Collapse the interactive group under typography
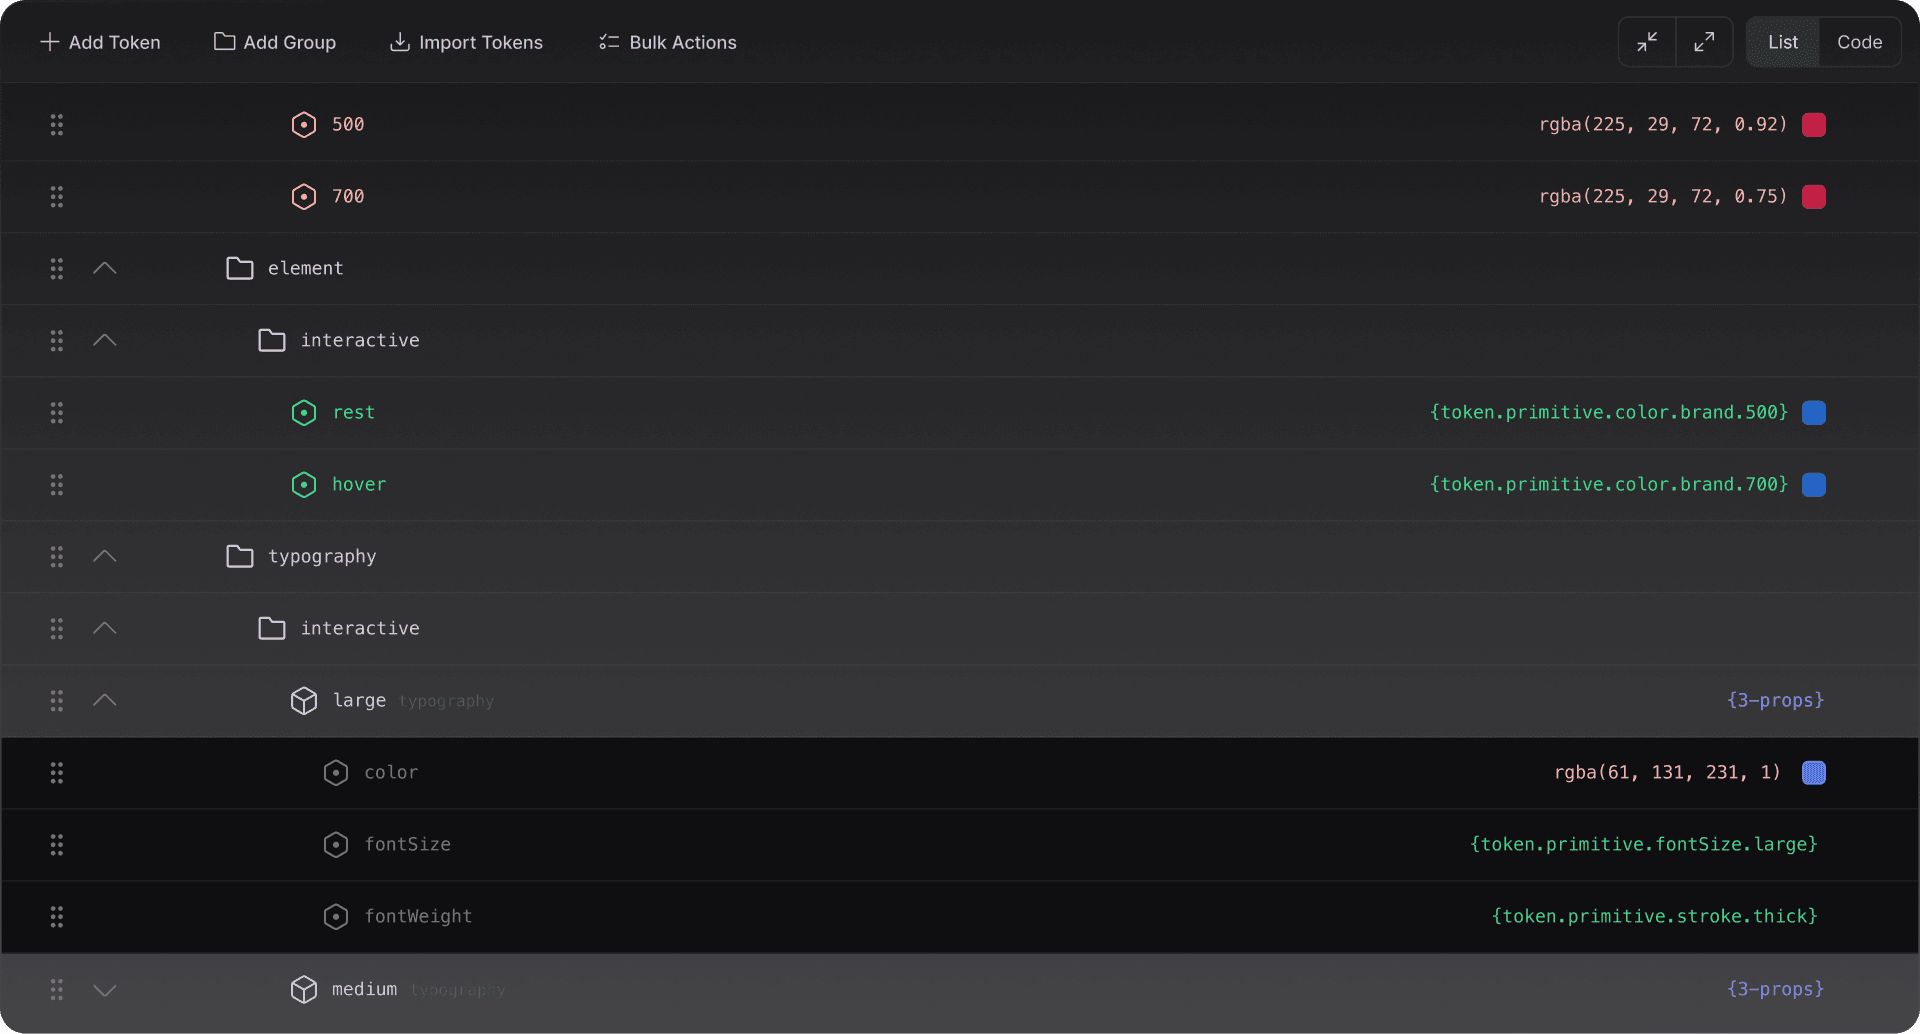 [x=105, y=628]
